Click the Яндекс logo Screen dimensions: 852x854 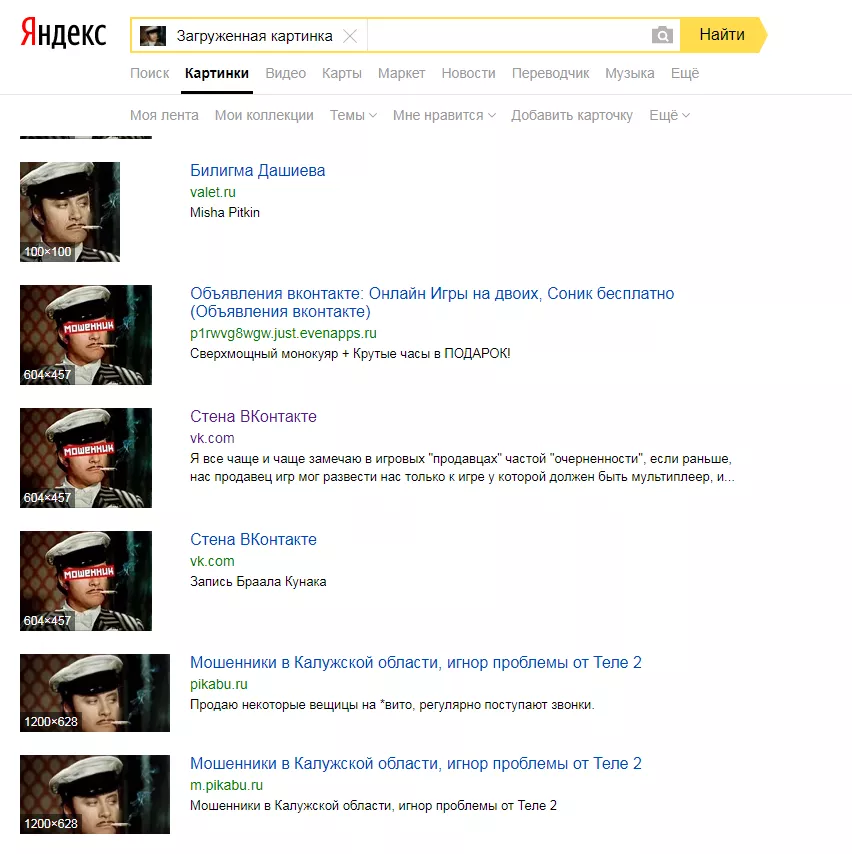point(63,33)
